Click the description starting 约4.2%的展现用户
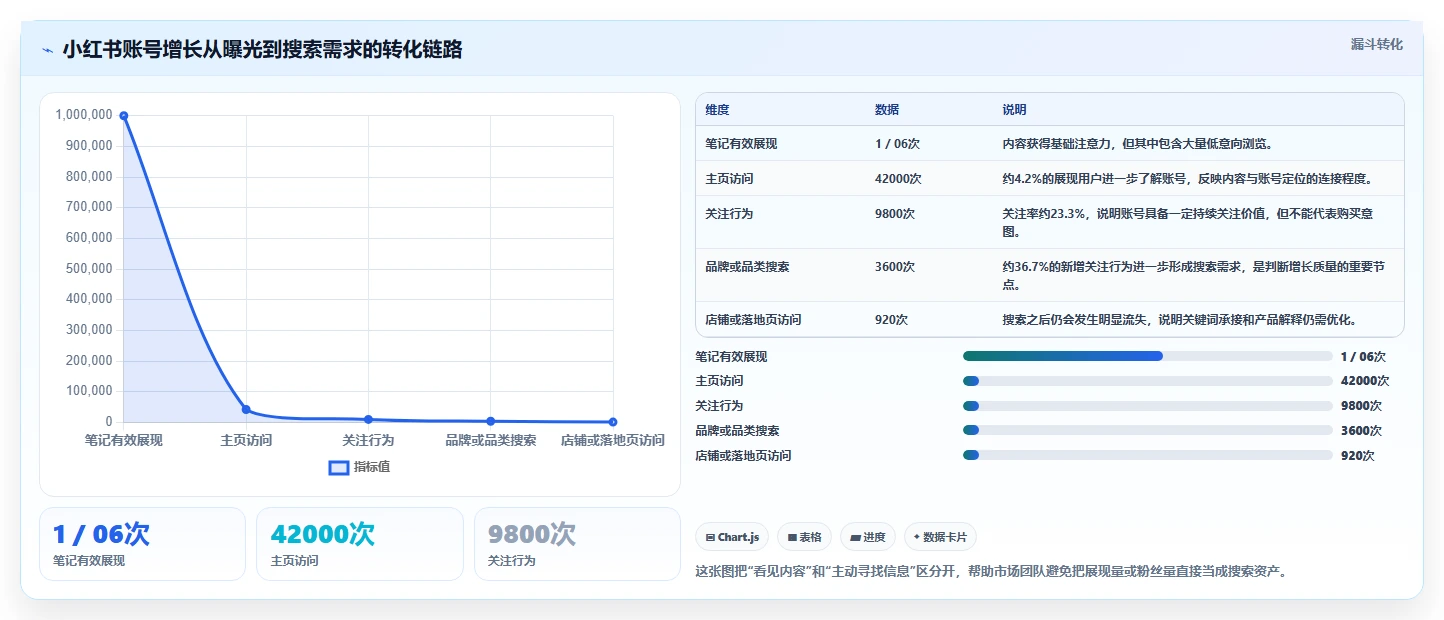Image resolution: width=1444 pixels, height=620 pixels. tap(1188, 179)
